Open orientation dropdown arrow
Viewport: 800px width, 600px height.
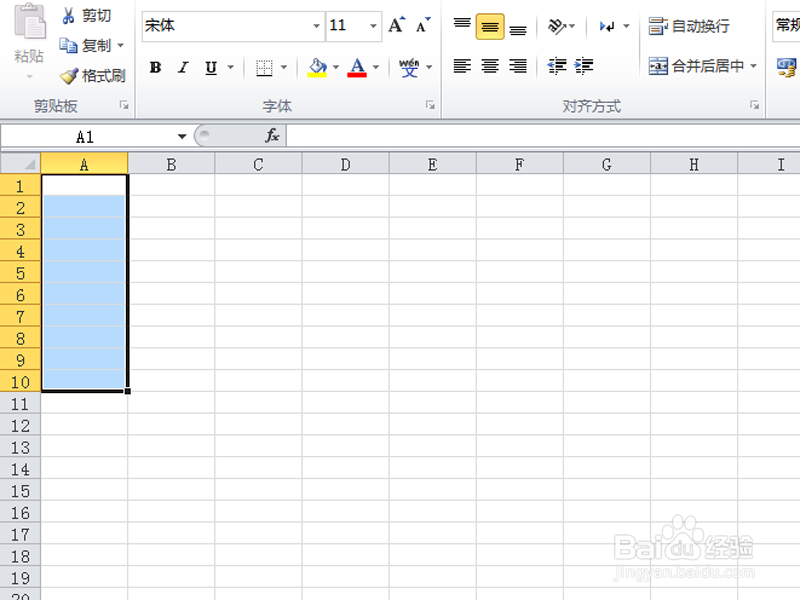coord(572,26)
